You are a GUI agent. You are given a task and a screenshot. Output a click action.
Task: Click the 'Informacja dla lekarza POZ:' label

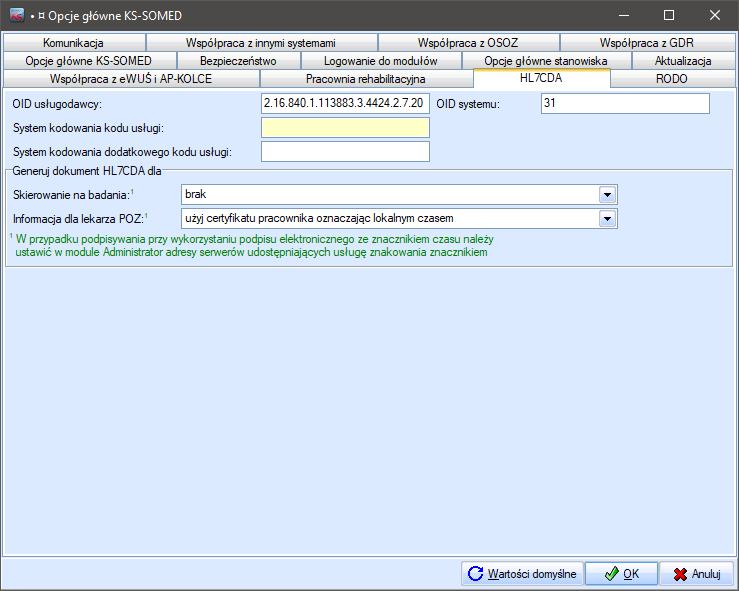[x=78, y=219]
